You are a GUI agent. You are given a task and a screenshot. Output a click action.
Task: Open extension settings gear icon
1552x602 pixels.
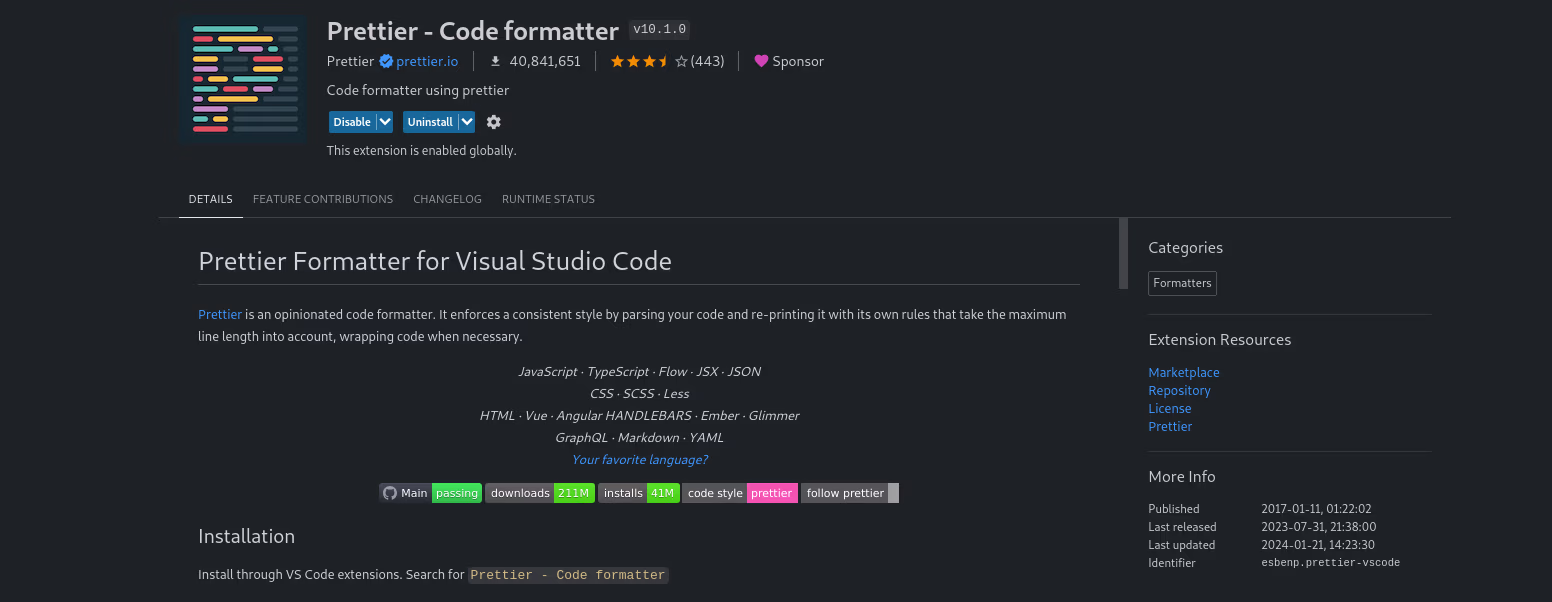494,122
